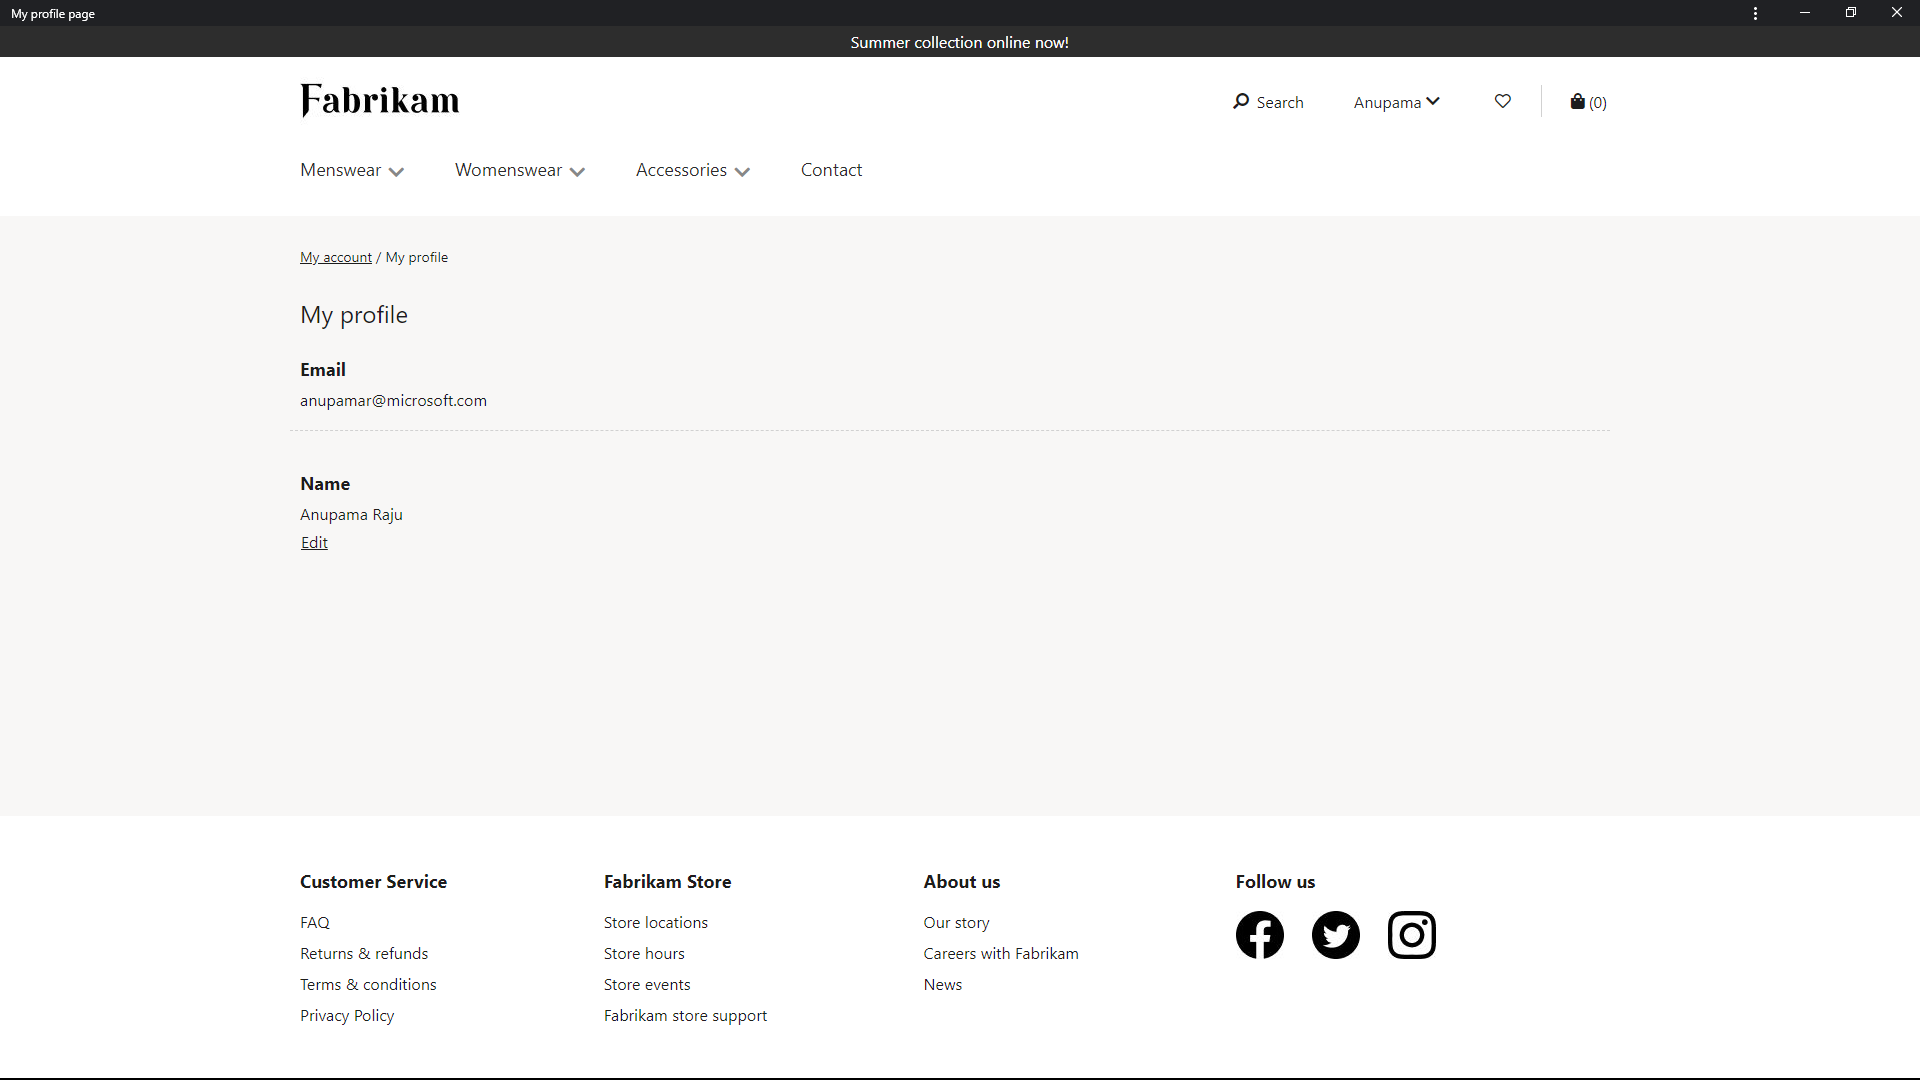Click the Fabrikam logo icon
Screen dimensions: 1920x1080
[x=380, y=102]
